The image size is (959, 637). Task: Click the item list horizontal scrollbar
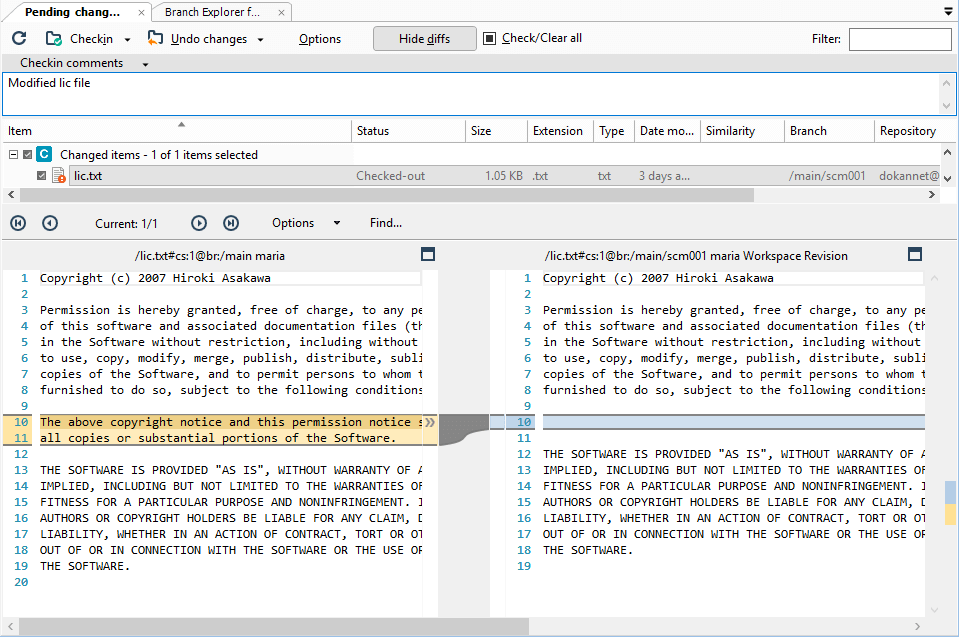click(387, 194)
